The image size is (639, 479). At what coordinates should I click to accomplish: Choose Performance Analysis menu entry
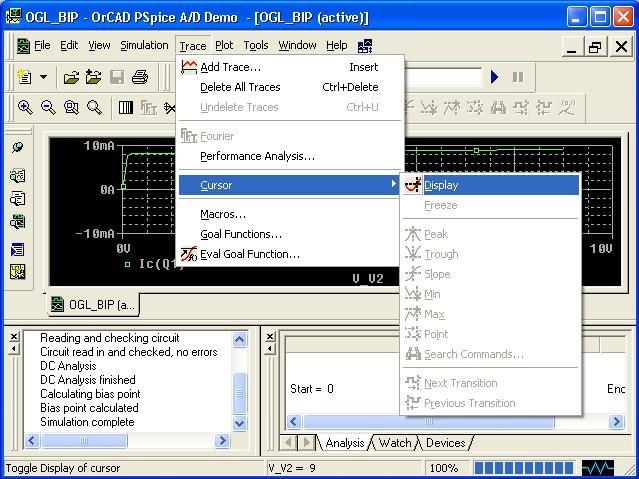pos(290,156)
